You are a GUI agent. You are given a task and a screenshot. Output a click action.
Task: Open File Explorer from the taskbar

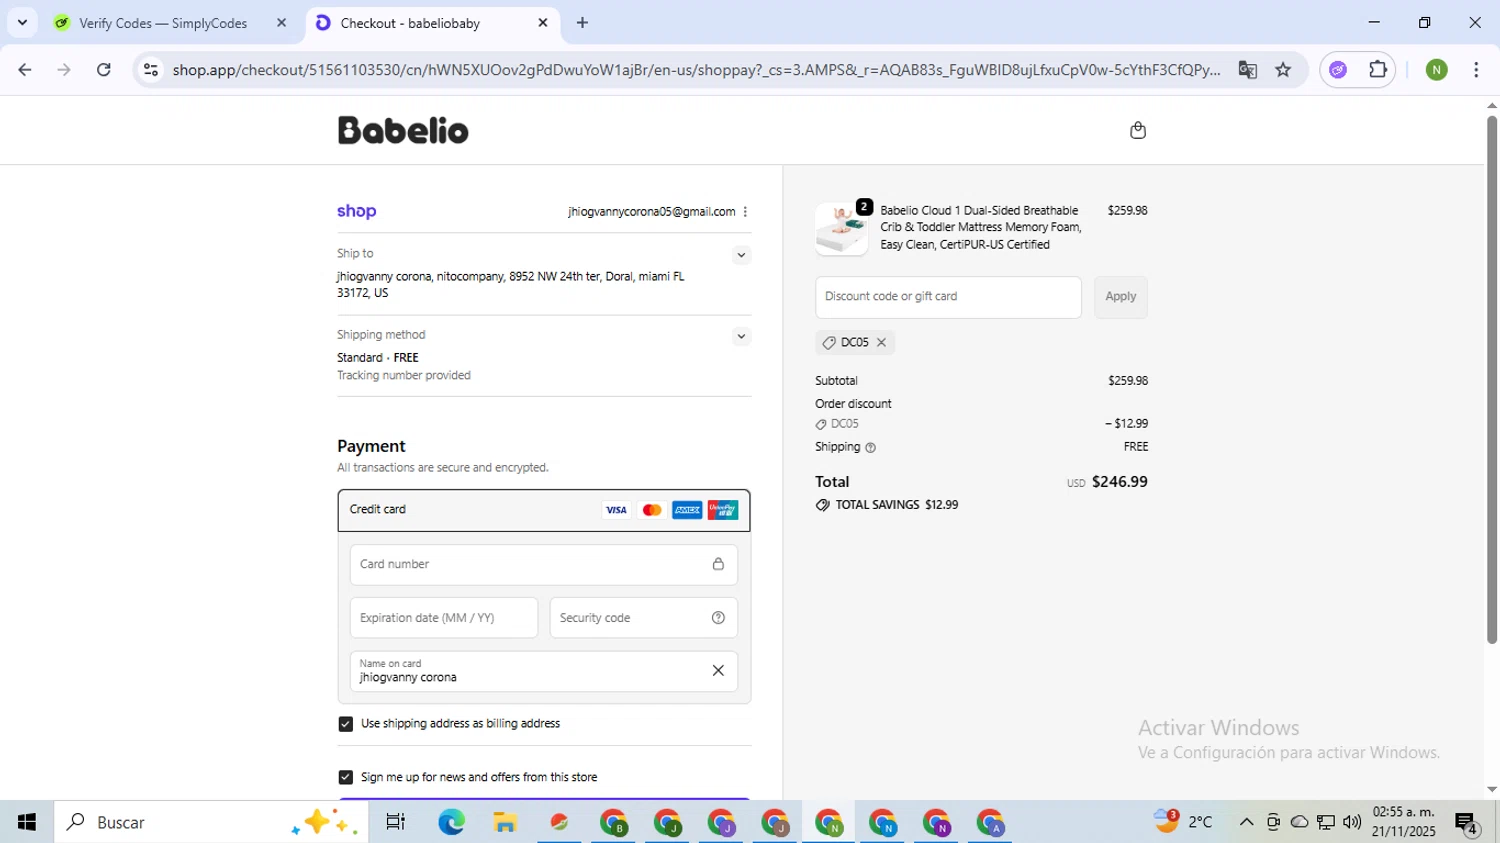click(505, 822)
